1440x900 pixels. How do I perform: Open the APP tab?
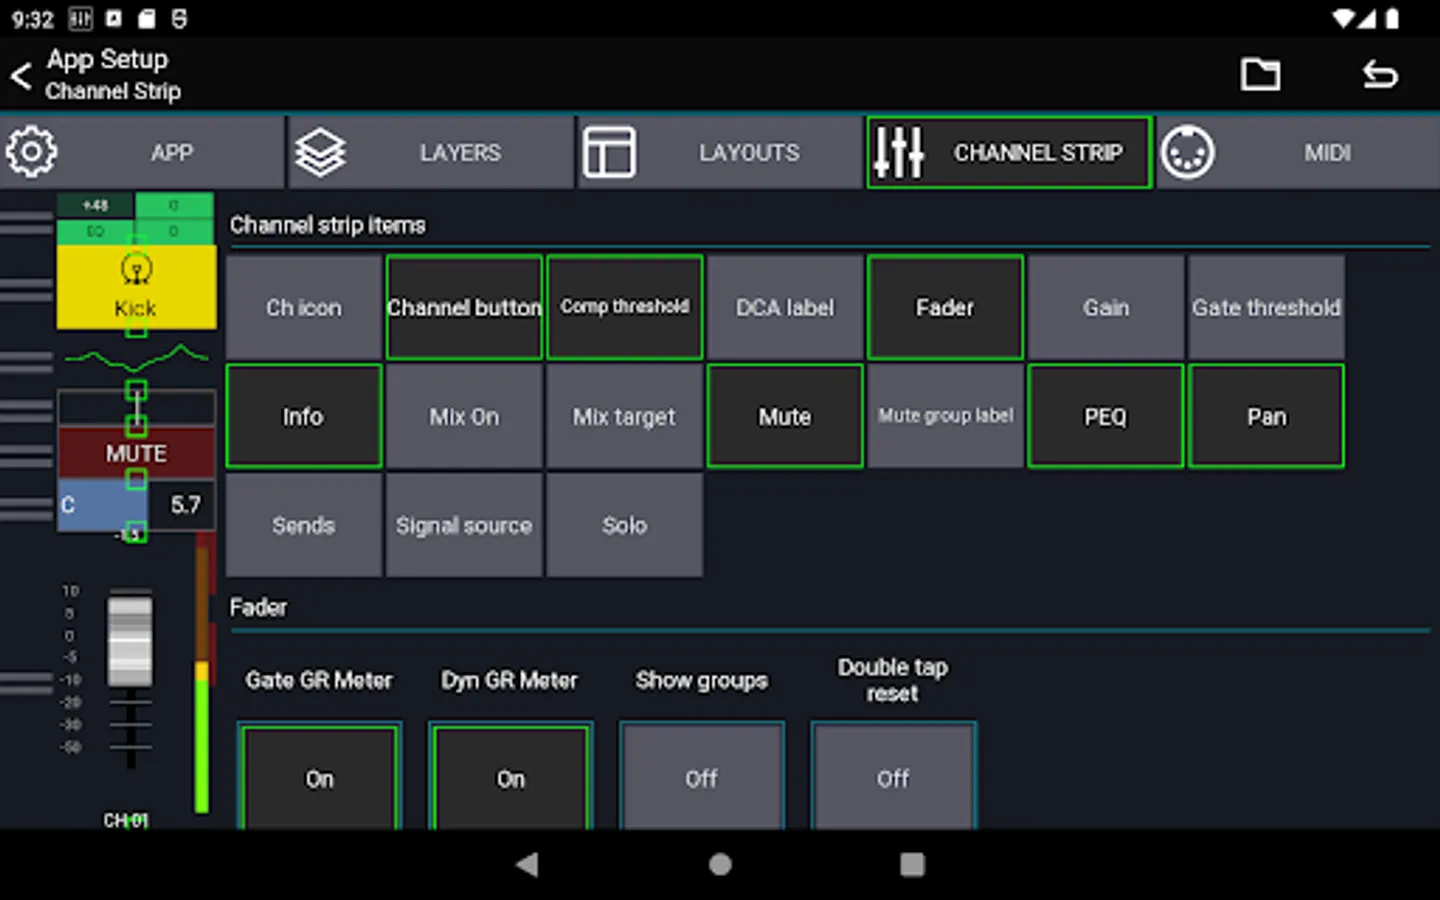[143, 152]
